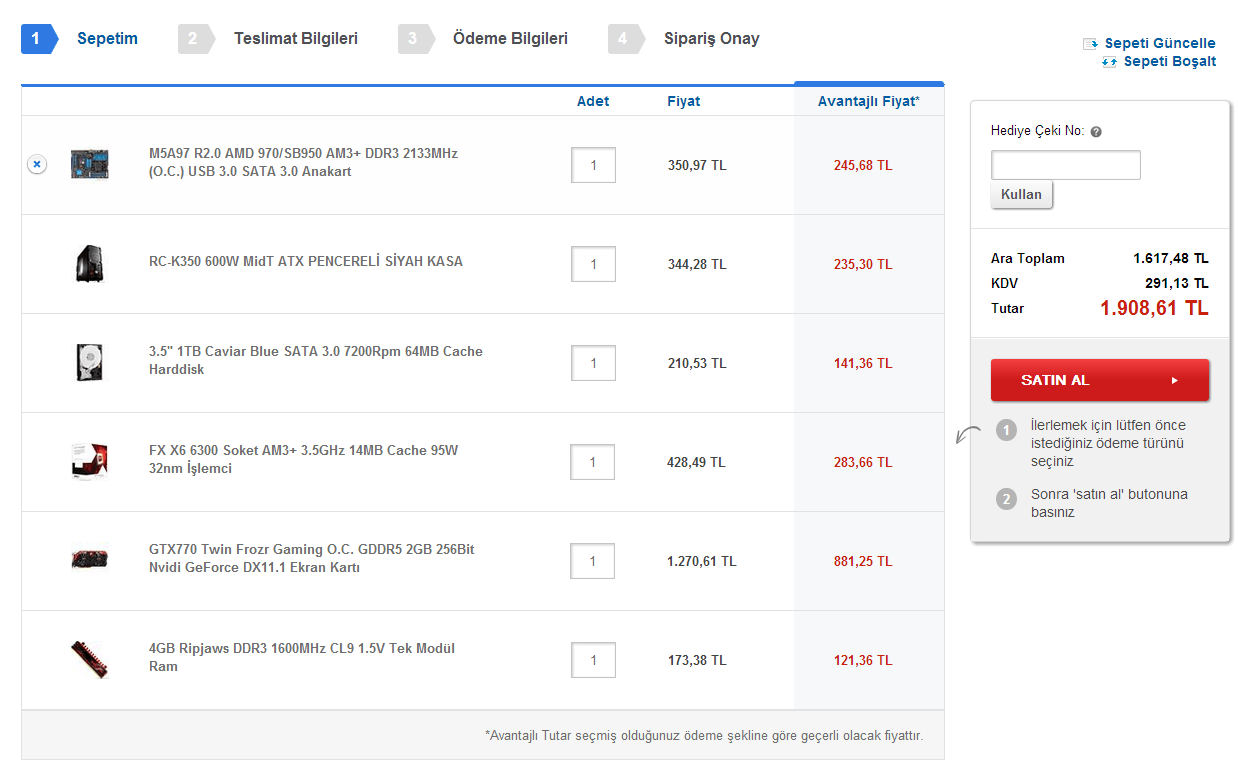Open the Caviar Blue harddisk thumbnail
Viewport: 1238px width, 783px height.
coord(89,362)
